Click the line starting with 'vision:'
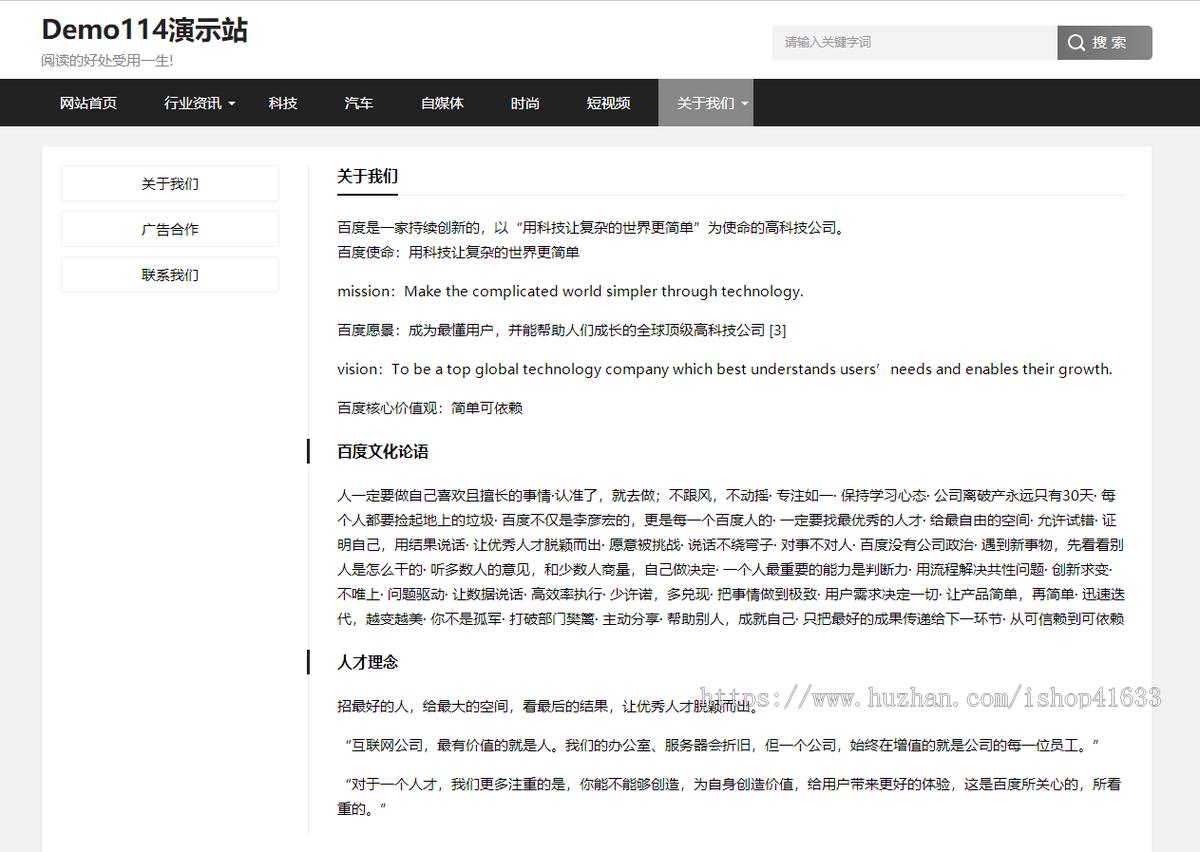Screen dimensions: 1200x852 click(x=725, y=369)
